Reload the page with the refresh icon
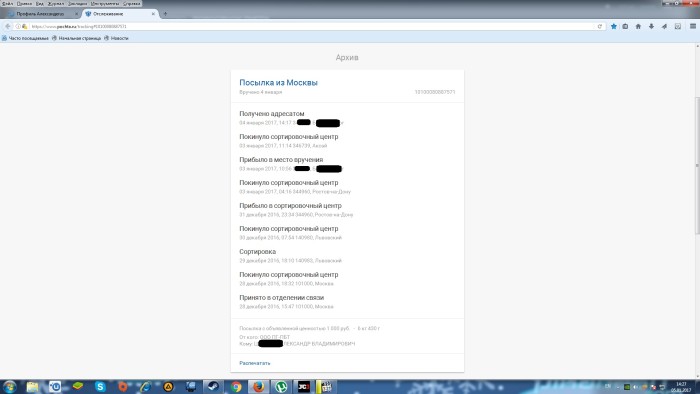This screenshot has height=394, width=700. point(600,26)
